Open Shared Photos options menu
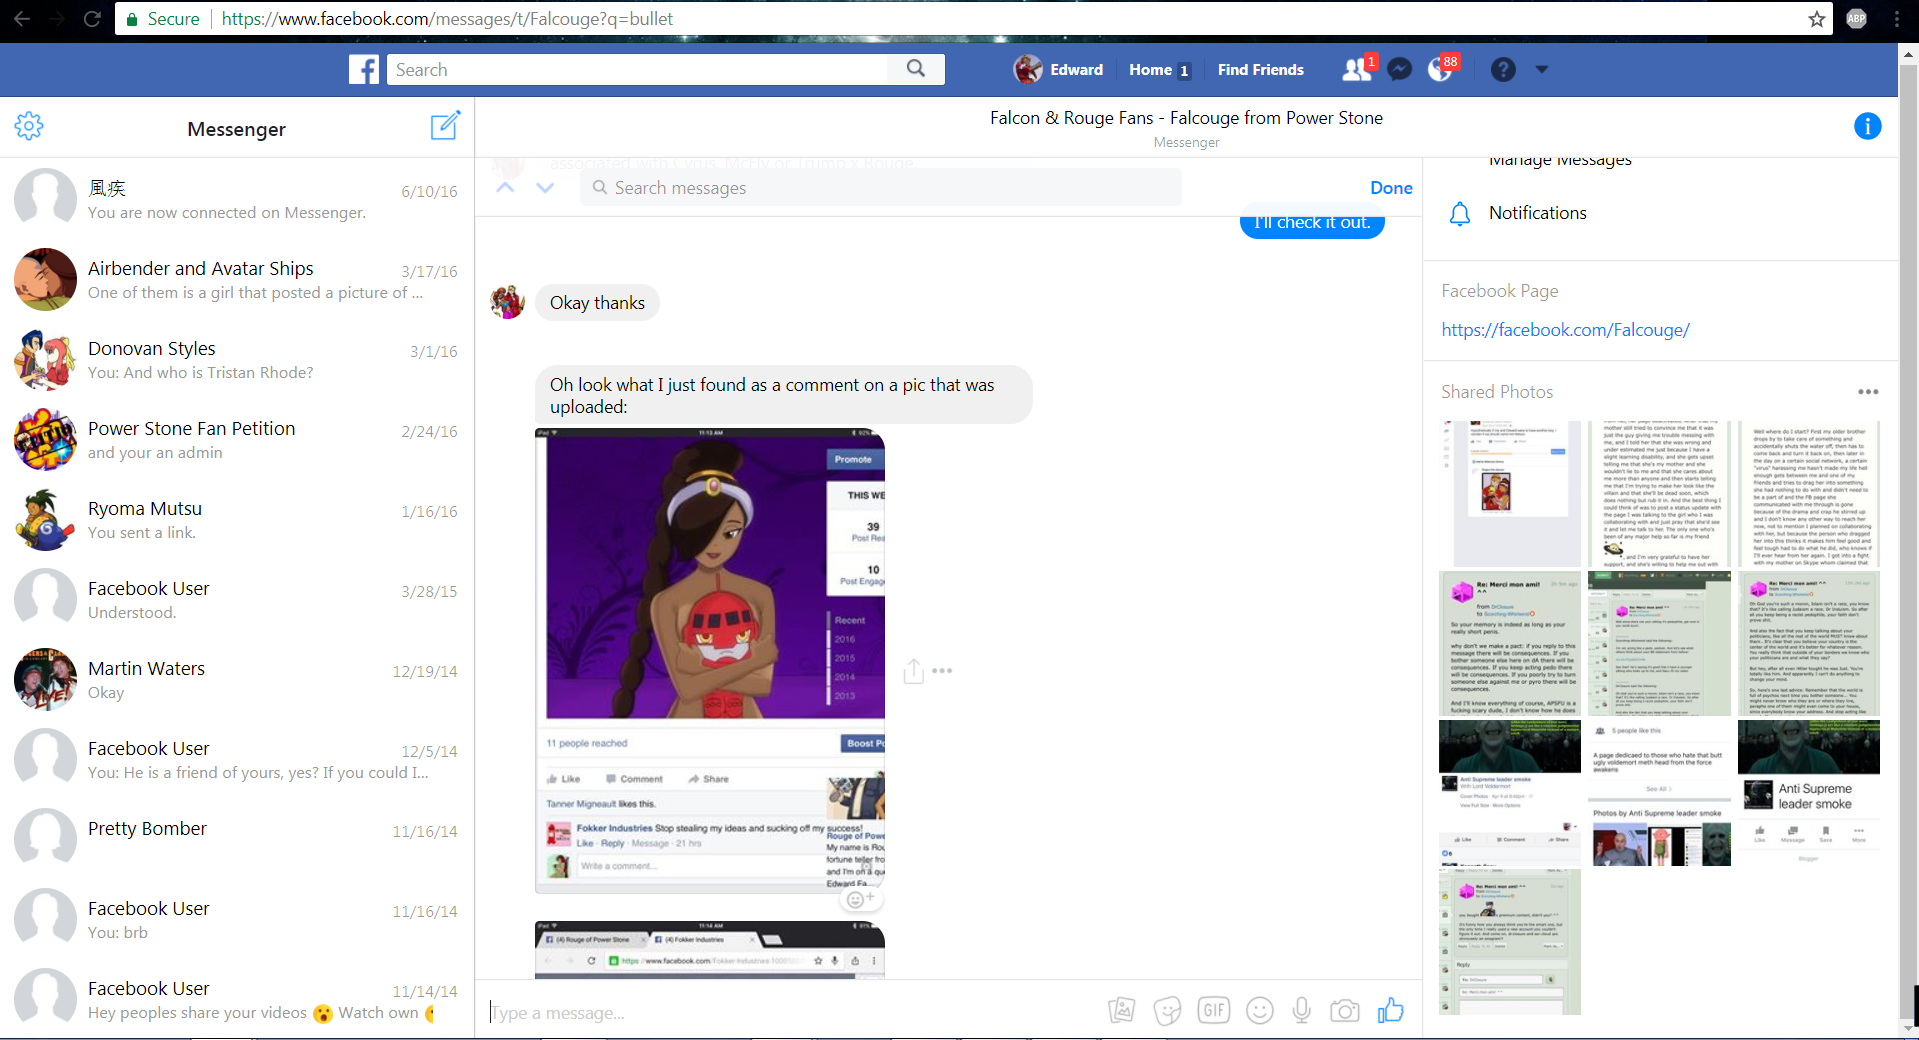The height and width of the screenshot is (1040, 1919). (1868, 392)
